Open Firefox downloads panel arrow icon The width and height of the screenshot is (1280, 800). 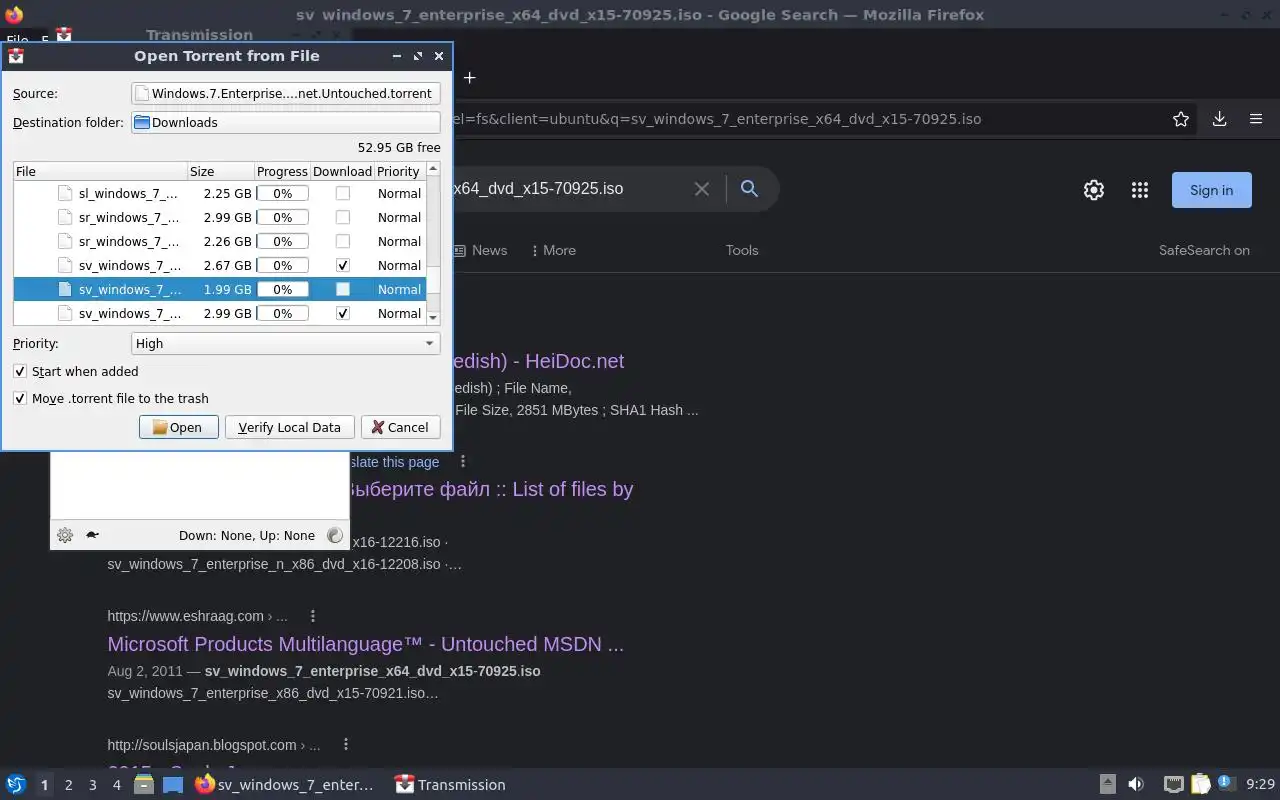(x=1219, y=119)
